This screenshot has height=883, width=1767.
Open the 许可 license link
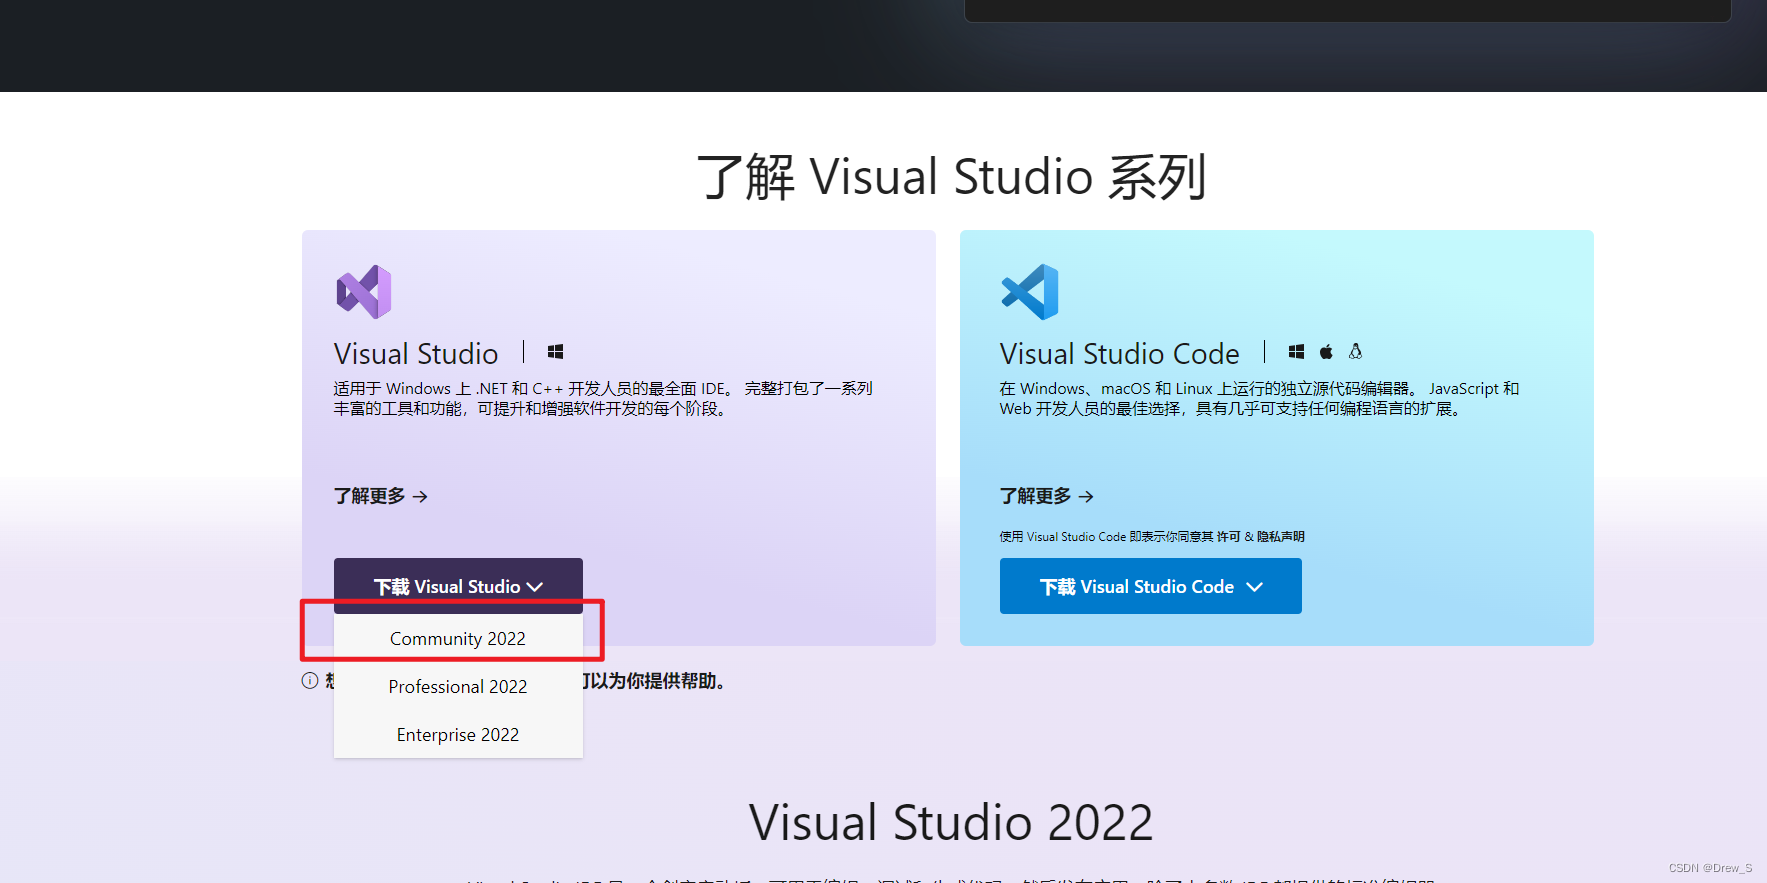coord(1228,537)
